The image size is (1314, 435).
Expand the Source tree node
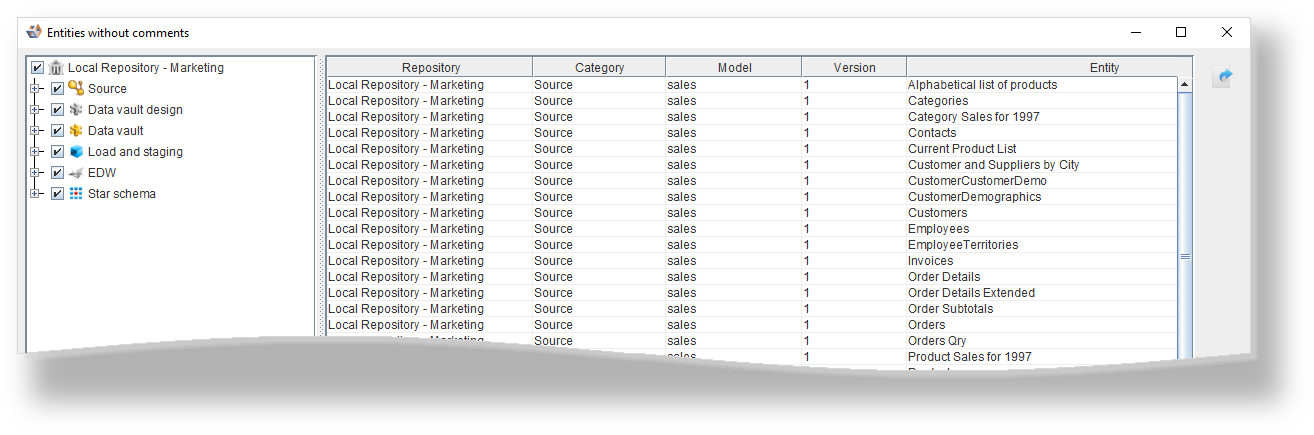point(36,89)
